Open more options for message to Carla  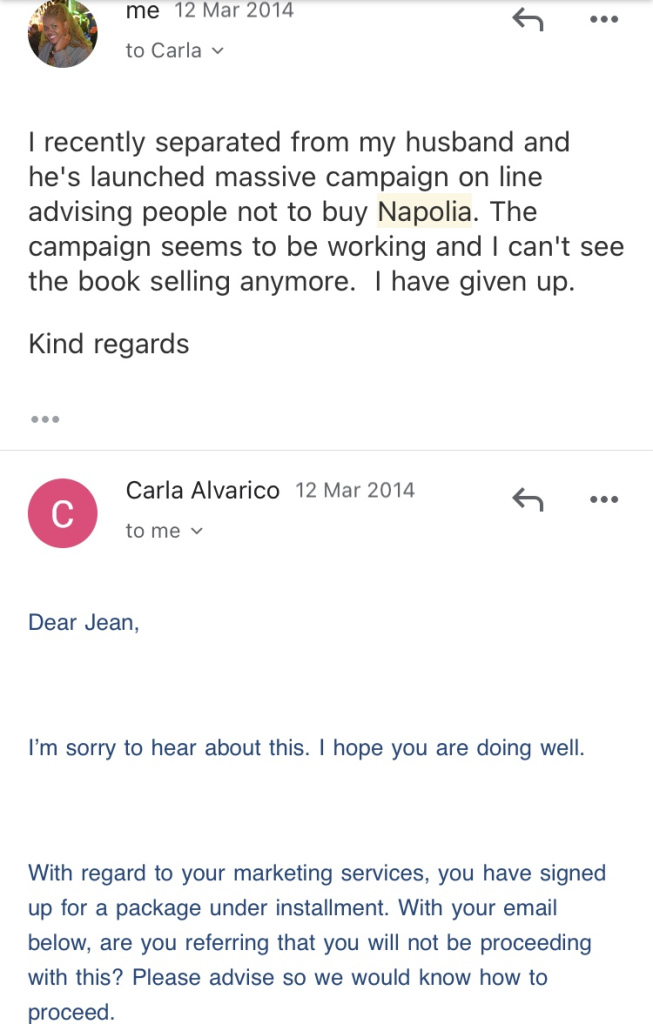[603, 18]
